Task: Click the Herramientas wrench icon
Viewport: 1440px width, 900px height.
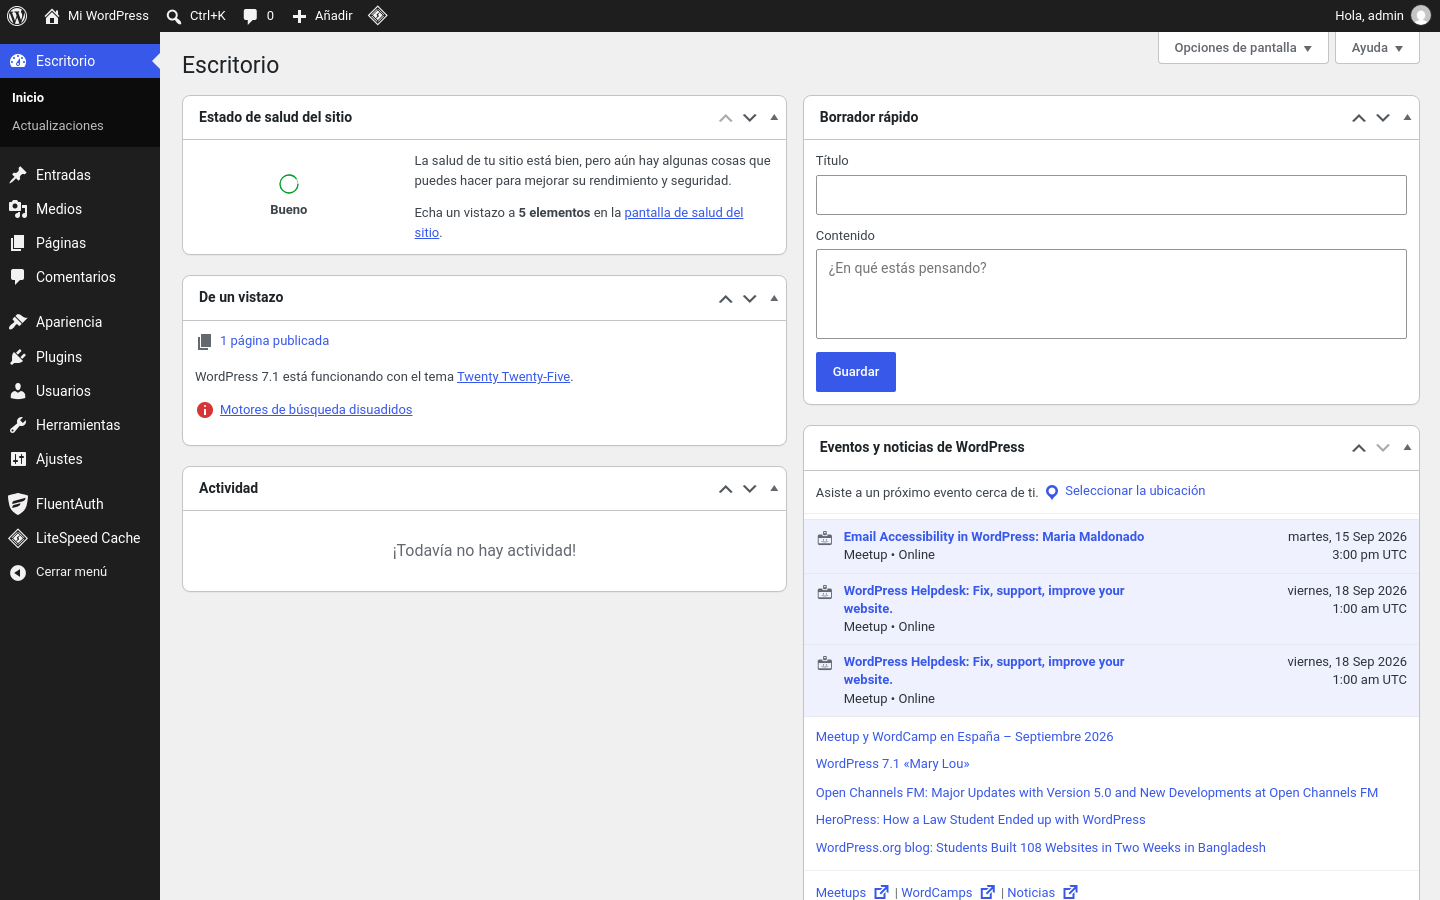Action: coord(18,425)
